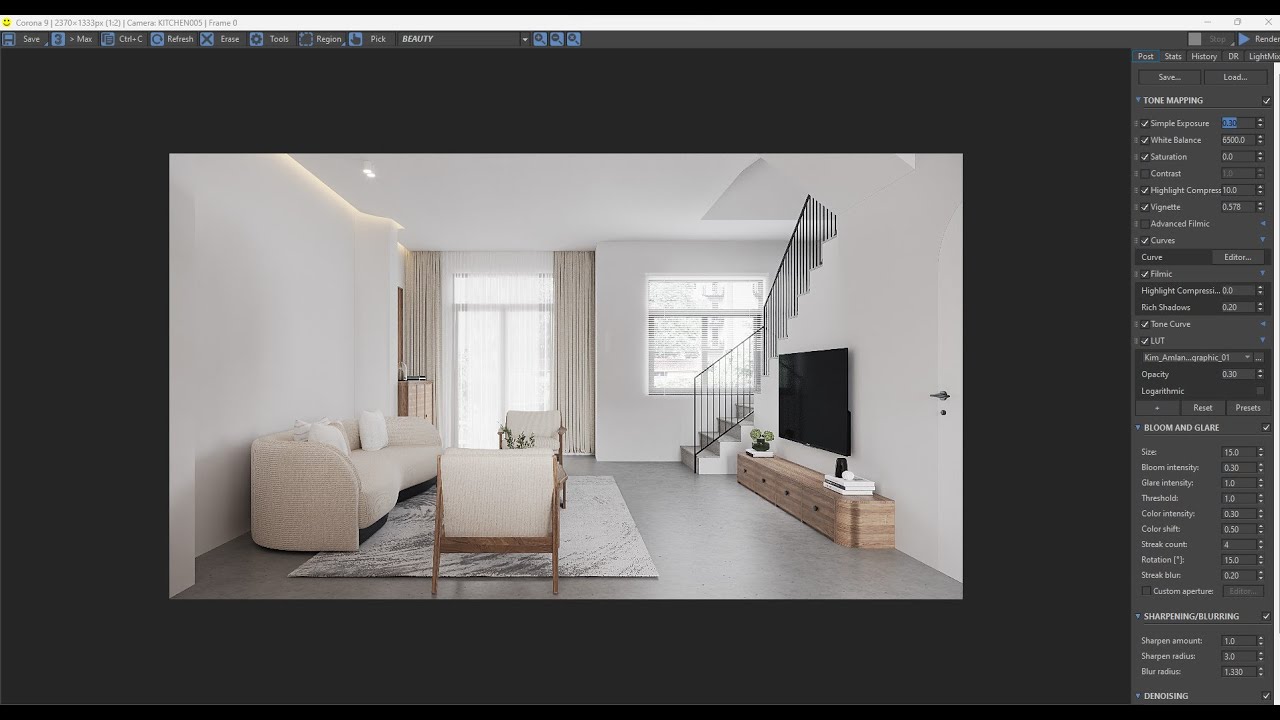Click the Blur radius value field
The height and width of the screenshot is (720, 1280).
(x=1238, y=672)
